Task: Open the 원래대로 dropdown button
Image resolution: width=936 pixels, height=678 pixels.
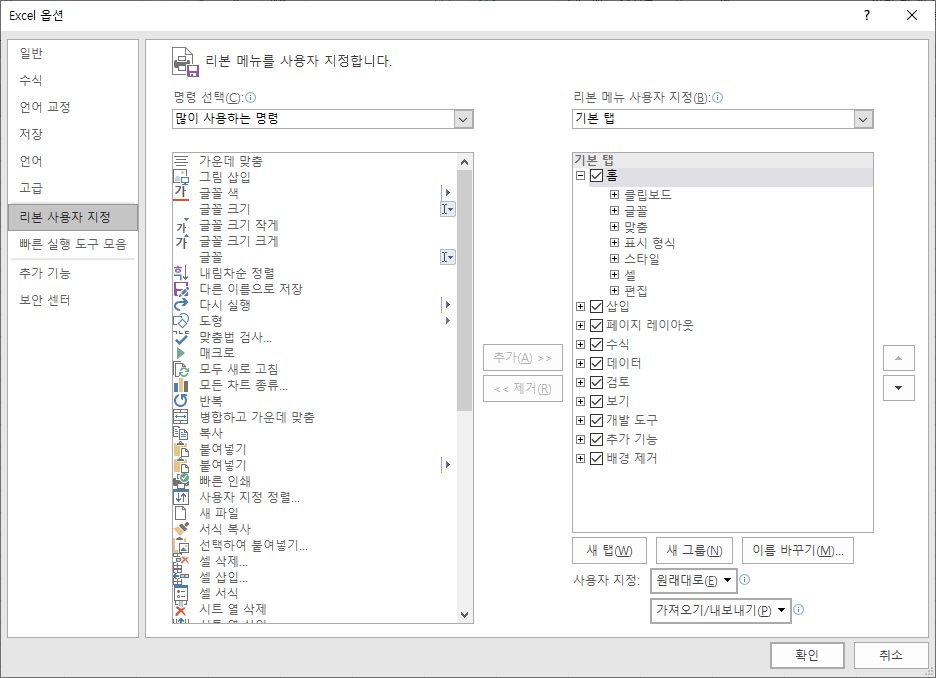Action: [x=694, y=580]
